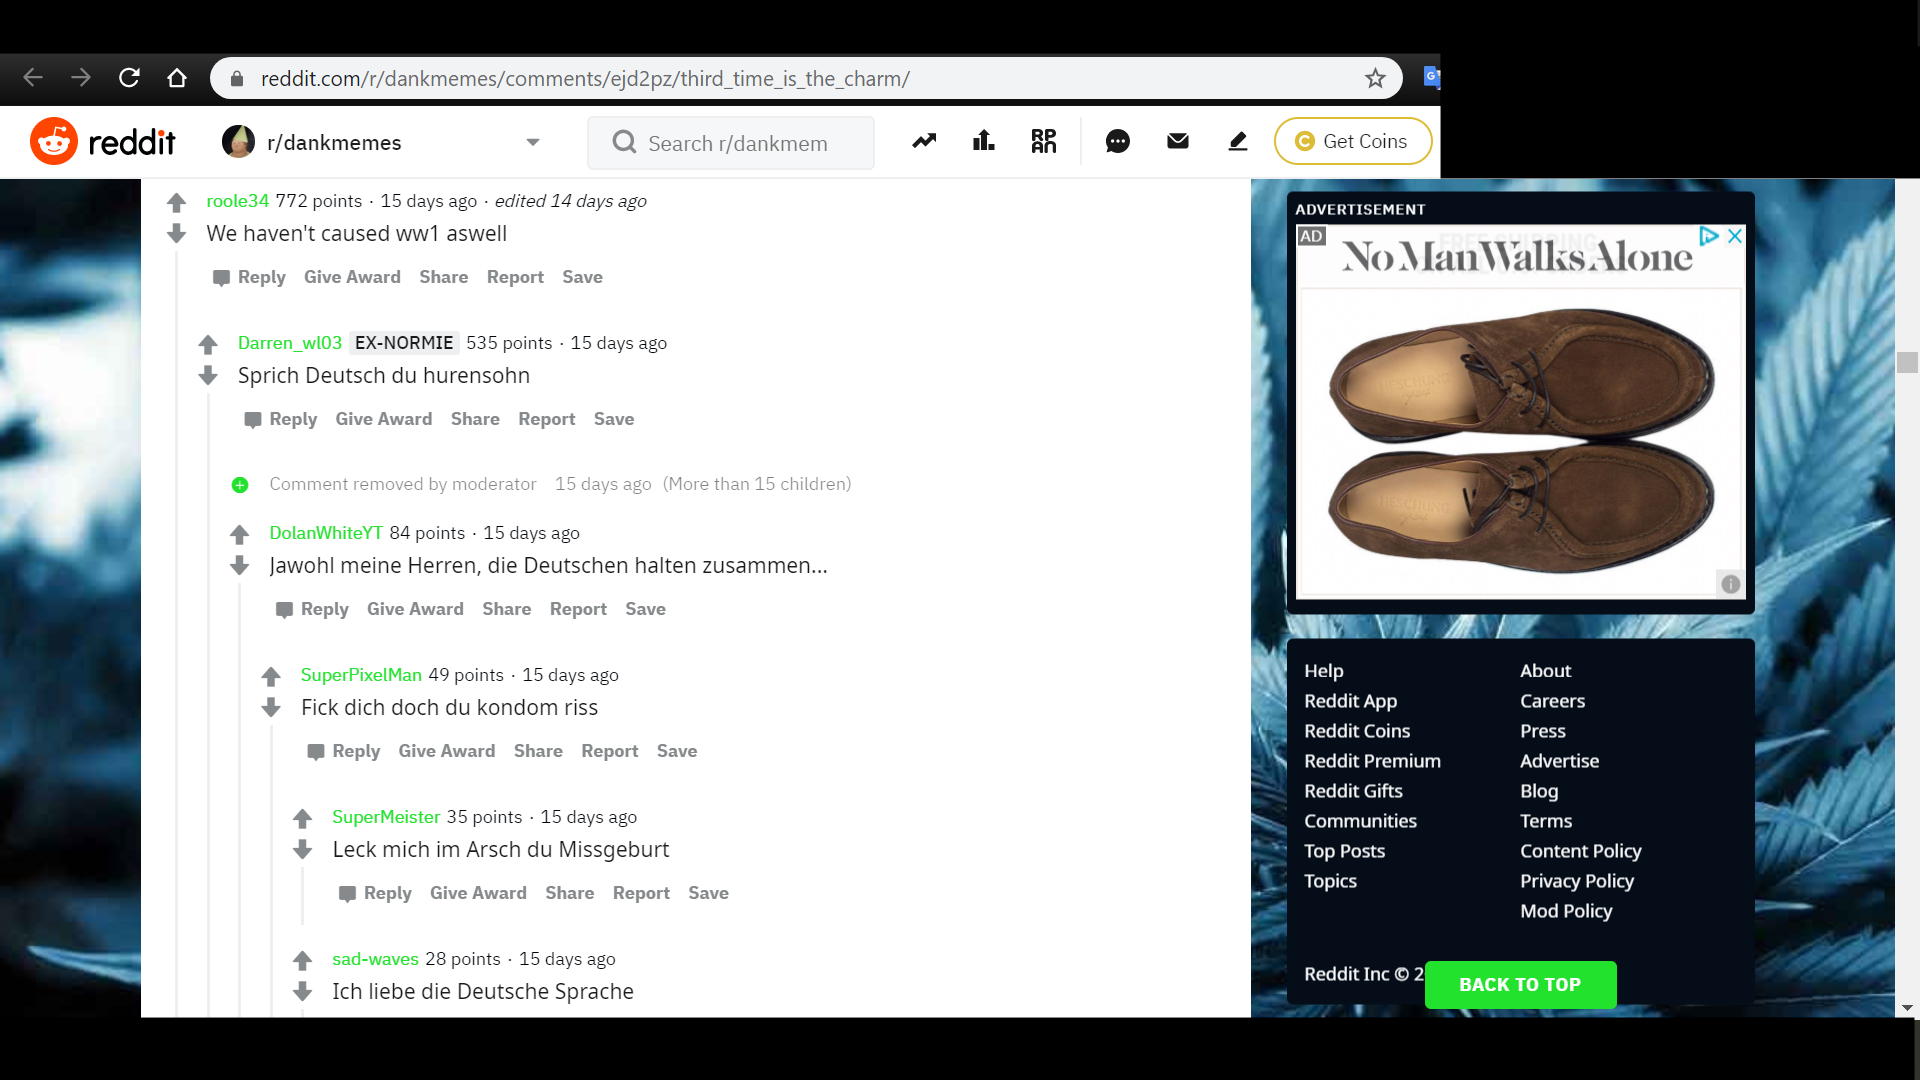
Task: Click the bar chart All icon
Action: (984, 141)
